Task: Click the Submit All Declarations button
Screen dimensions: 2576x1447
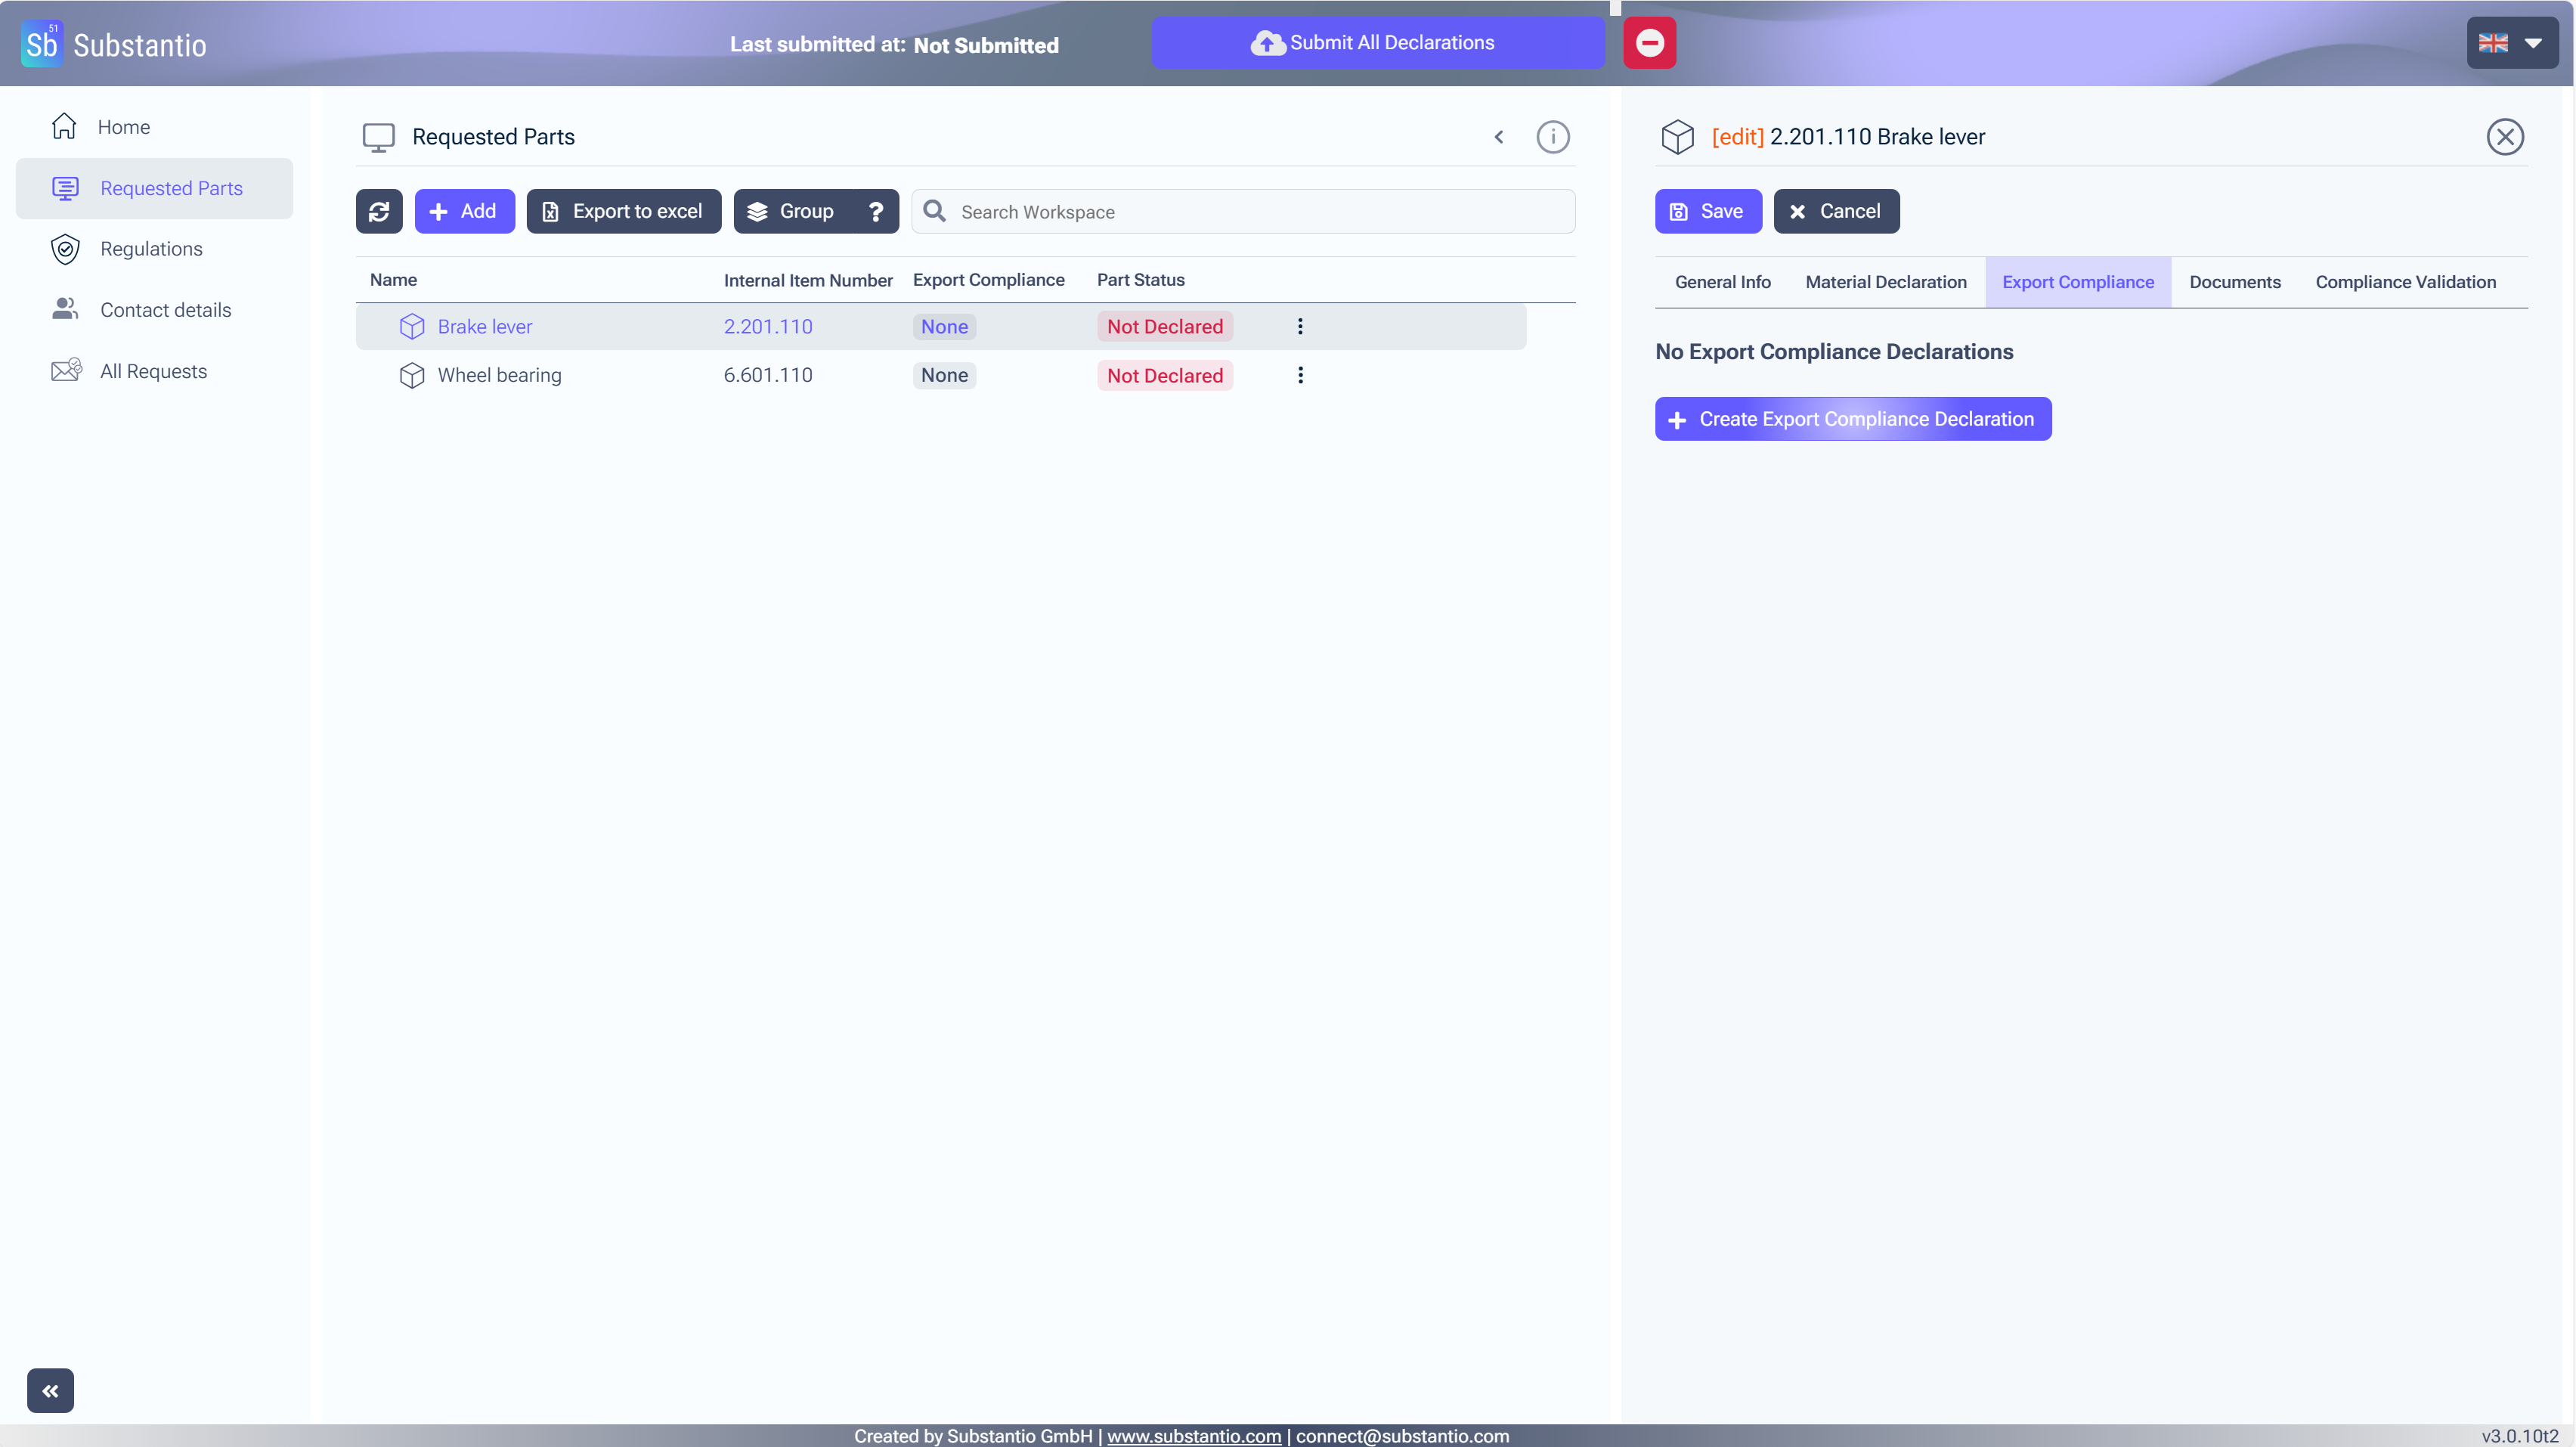Action: point(1377,43)
